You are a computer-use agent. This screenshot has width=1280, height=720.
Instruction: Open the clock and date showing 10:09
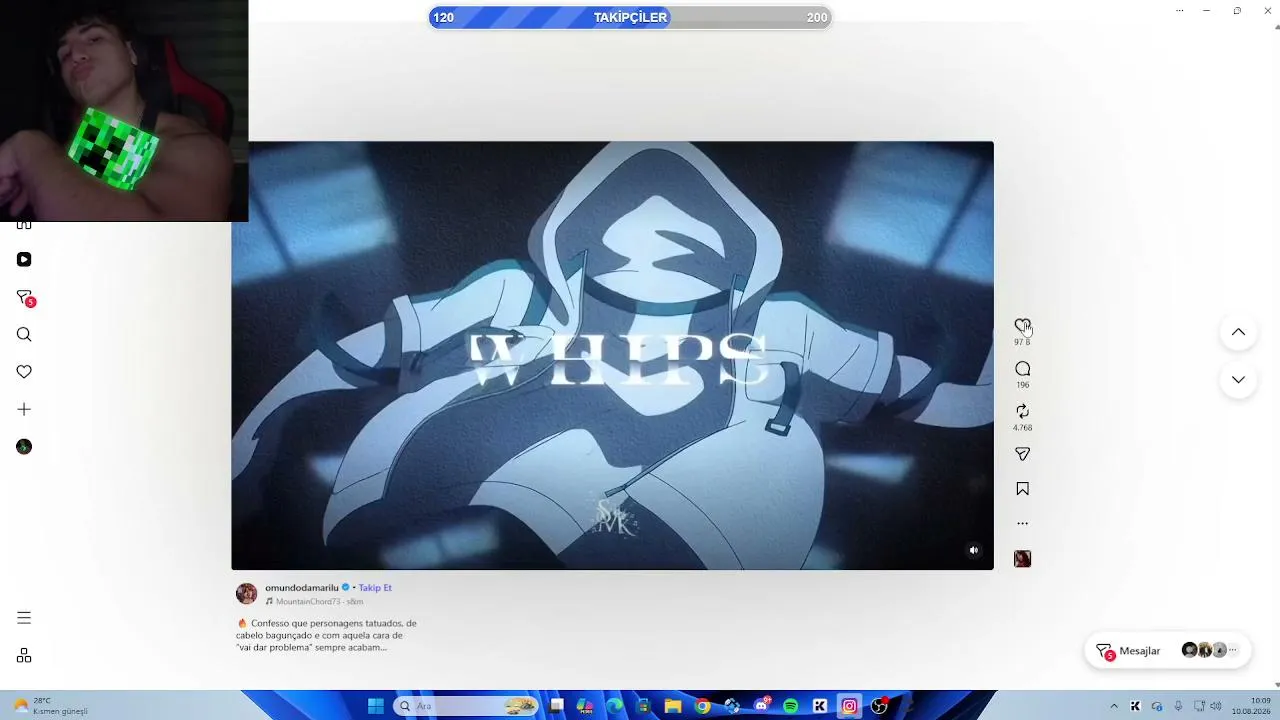point(1251,706)
